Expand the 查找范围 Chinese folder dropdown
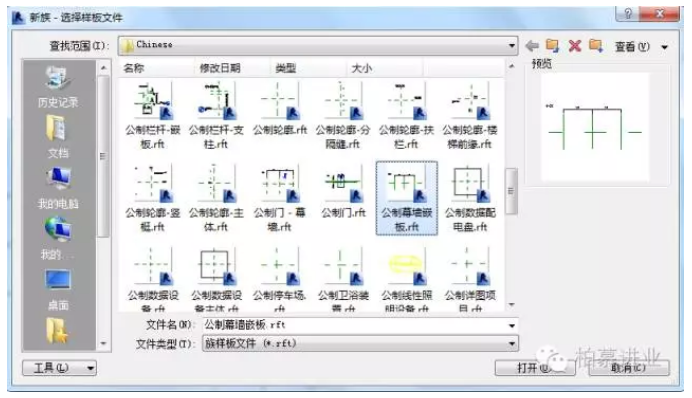 point(511,45)
